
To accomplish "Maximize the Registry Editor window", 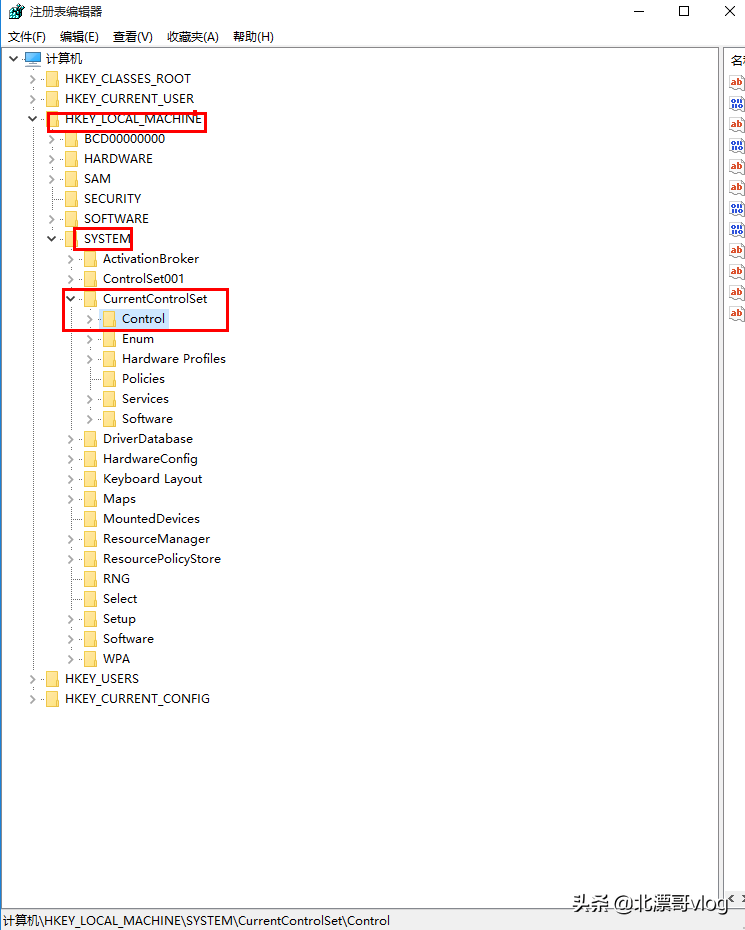I will [684, 11].
